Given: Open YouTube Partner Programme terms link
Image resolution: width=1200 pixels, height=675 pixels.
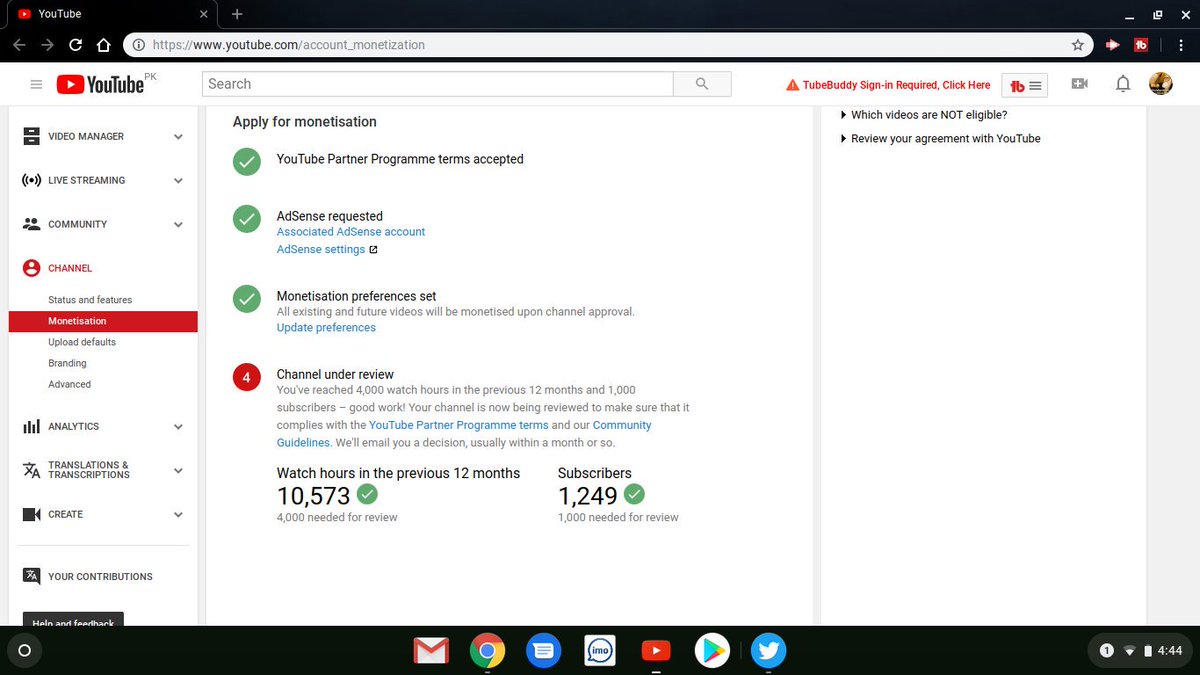Looking at the screenshot, I should pos(458,425).
